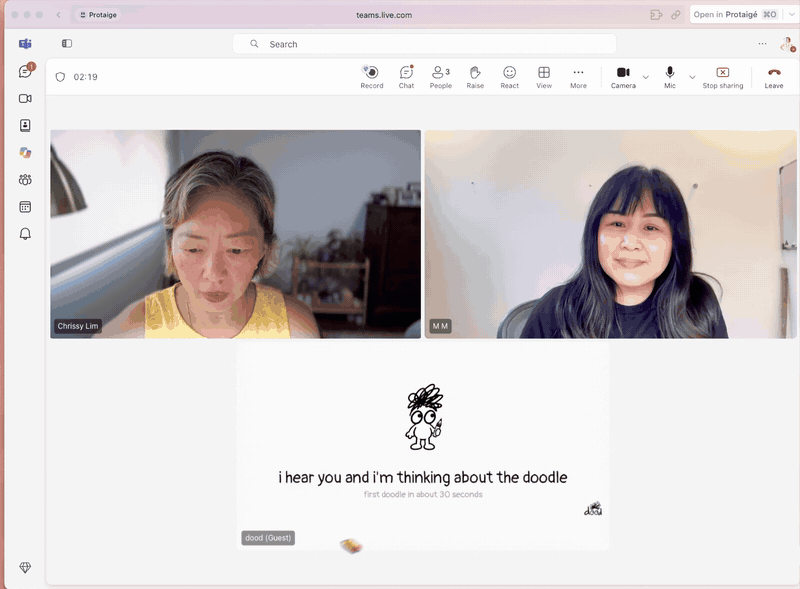The height and width of the screenshot is (589, 800).
Task: Click the share screen browser icon
Action: 656,15
